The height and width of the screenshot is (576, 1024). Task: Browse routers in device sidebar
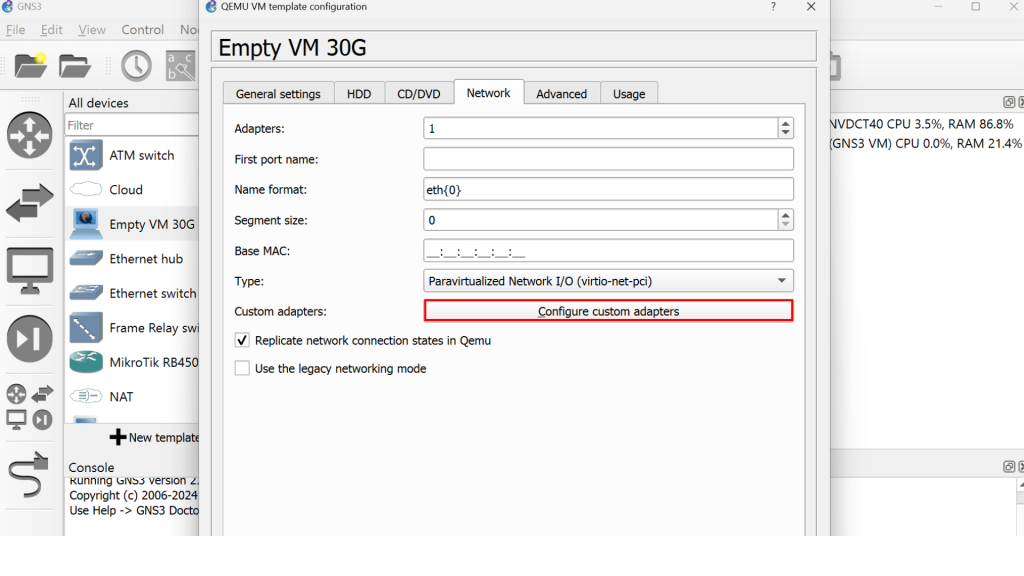(30, 135)
